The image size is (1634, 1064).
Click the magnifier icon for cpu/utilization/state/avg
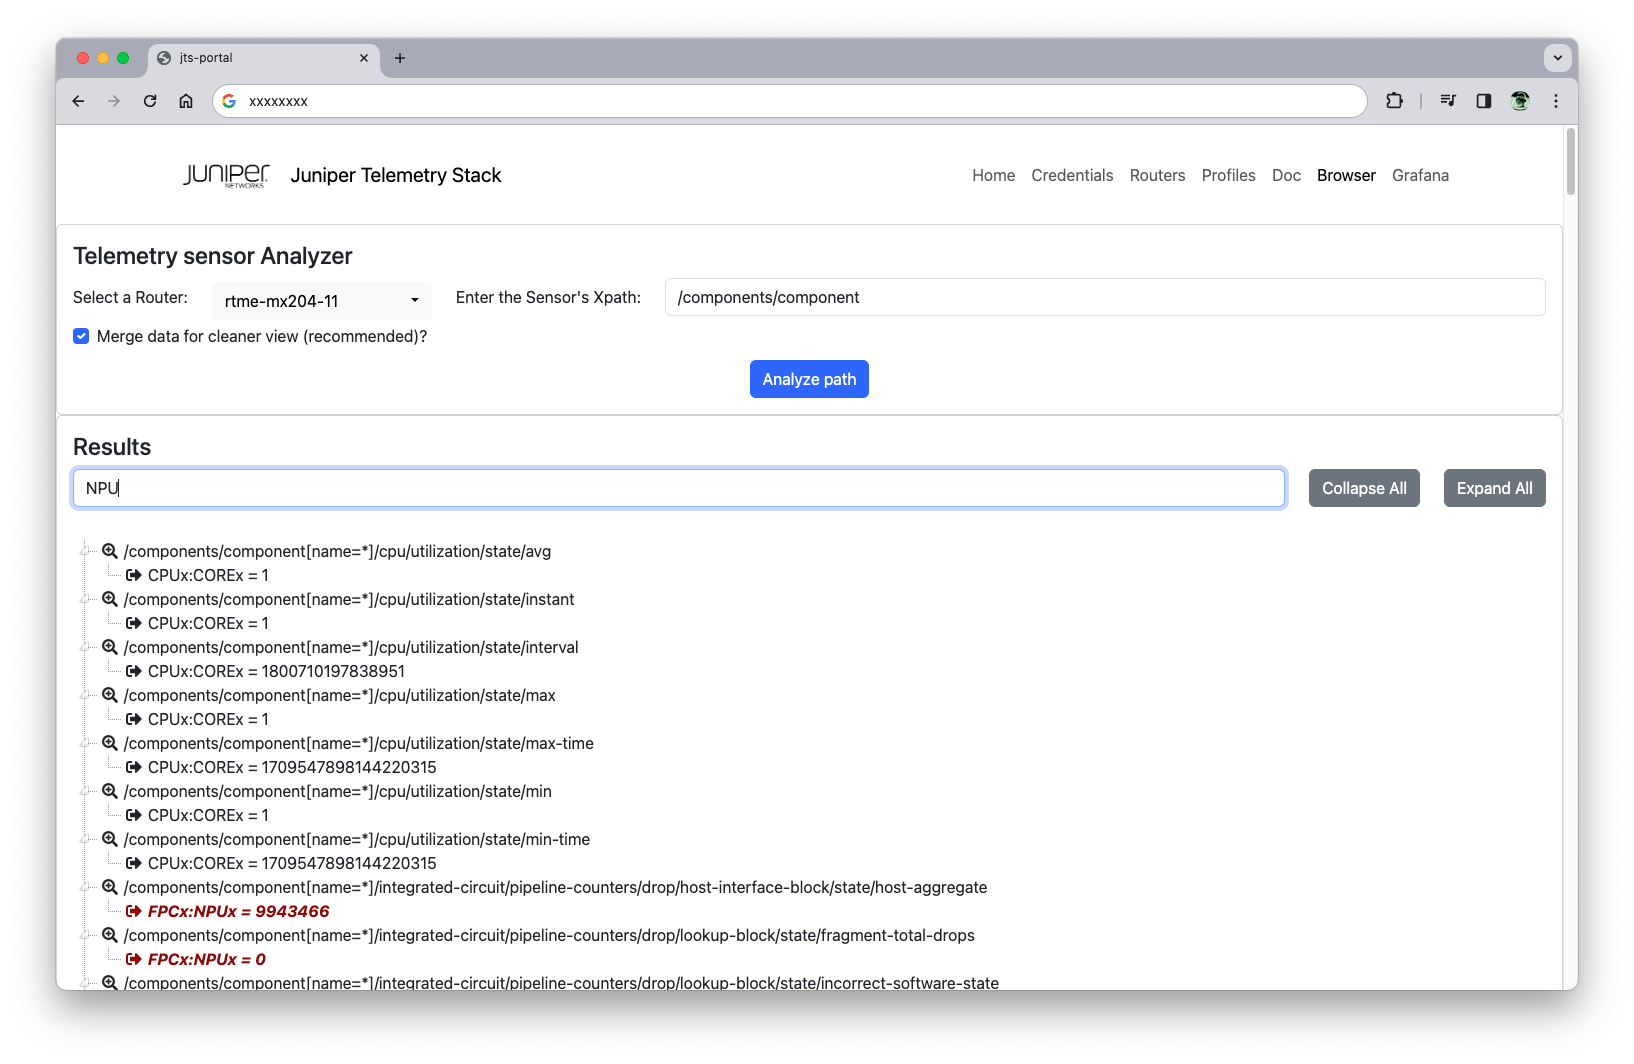tap(110, 551)
